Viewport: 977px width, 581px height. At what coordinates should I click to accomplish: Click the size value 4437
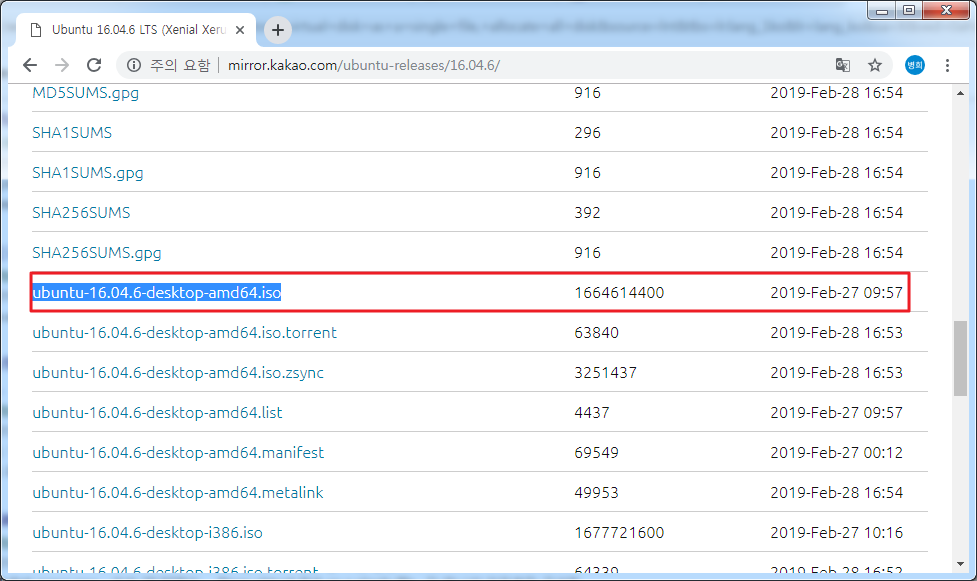click(x=592, y=413)
